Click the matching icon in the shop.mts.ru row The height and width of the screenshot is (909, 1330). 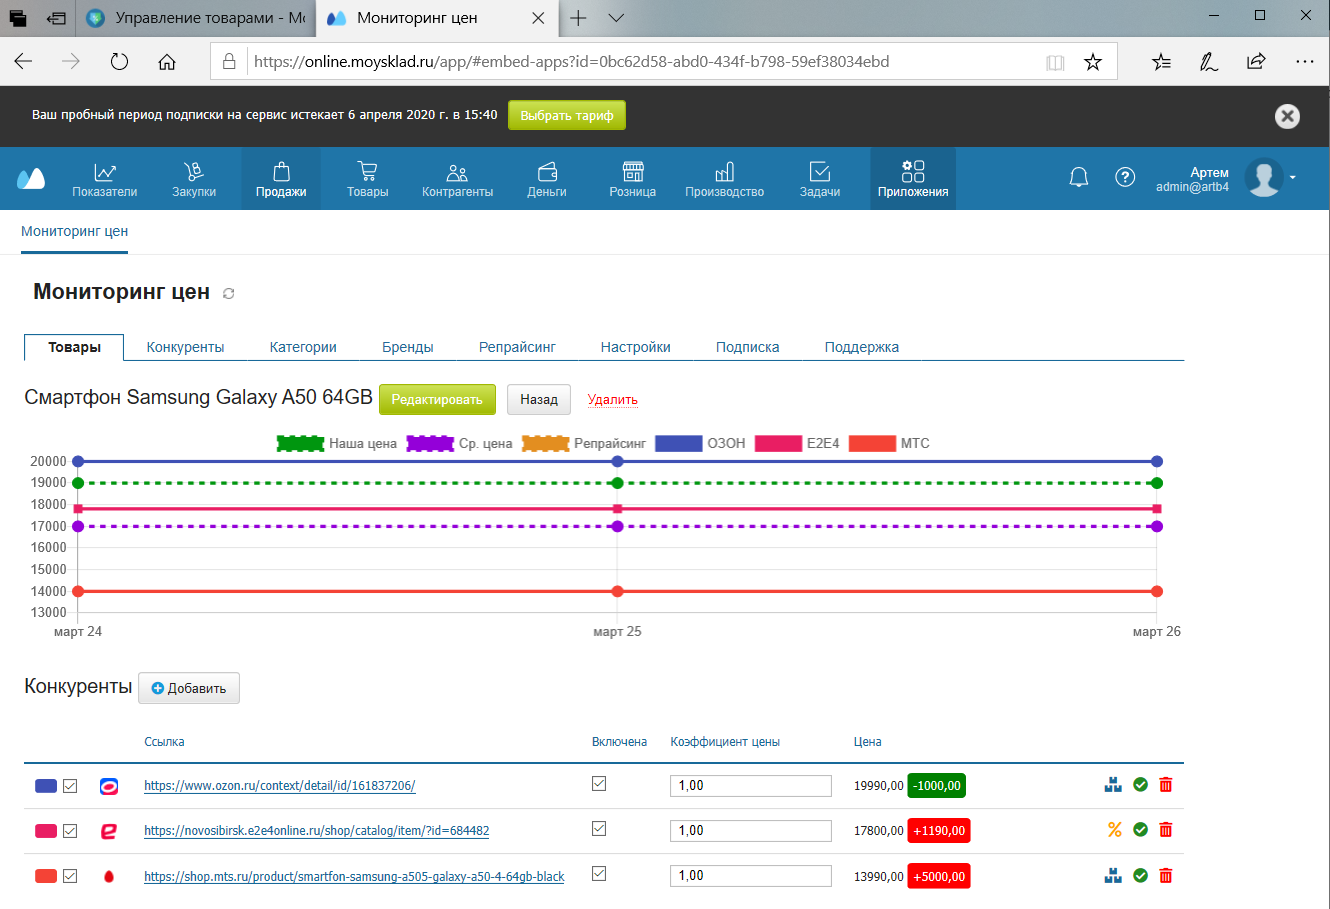click(x=1113, y=875)
